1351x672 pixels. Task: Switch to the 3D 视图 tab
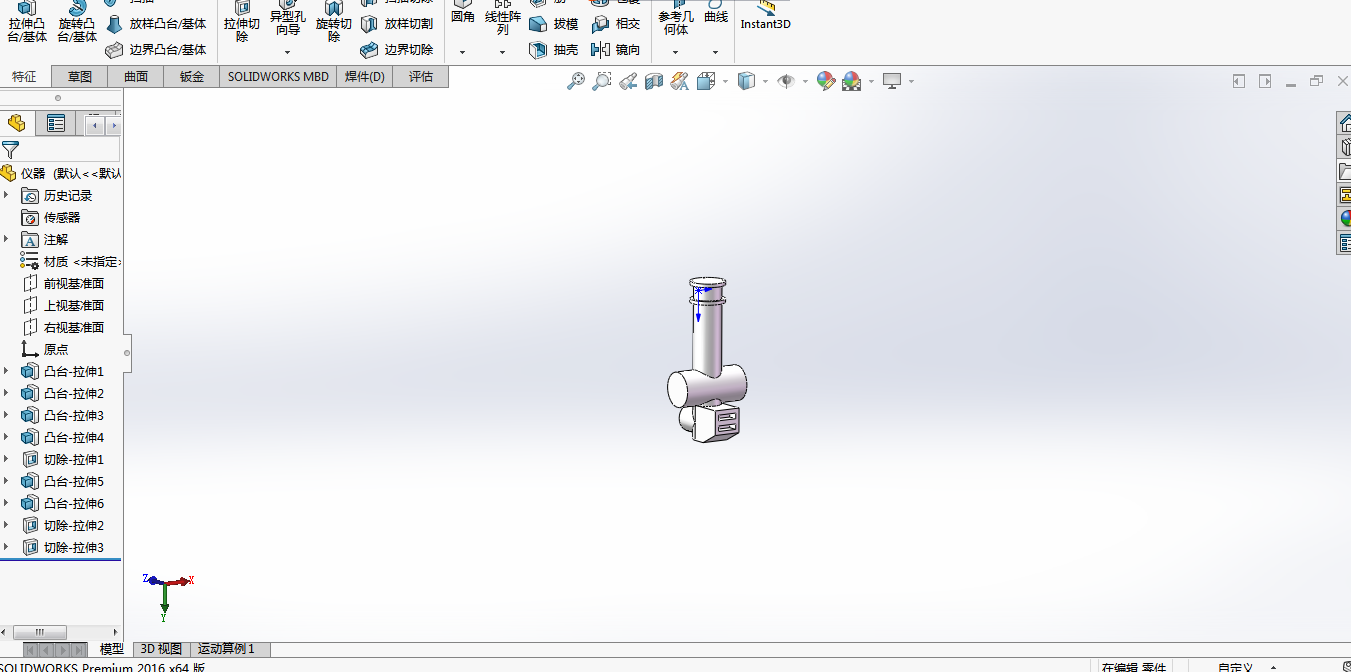coord(161,649)
